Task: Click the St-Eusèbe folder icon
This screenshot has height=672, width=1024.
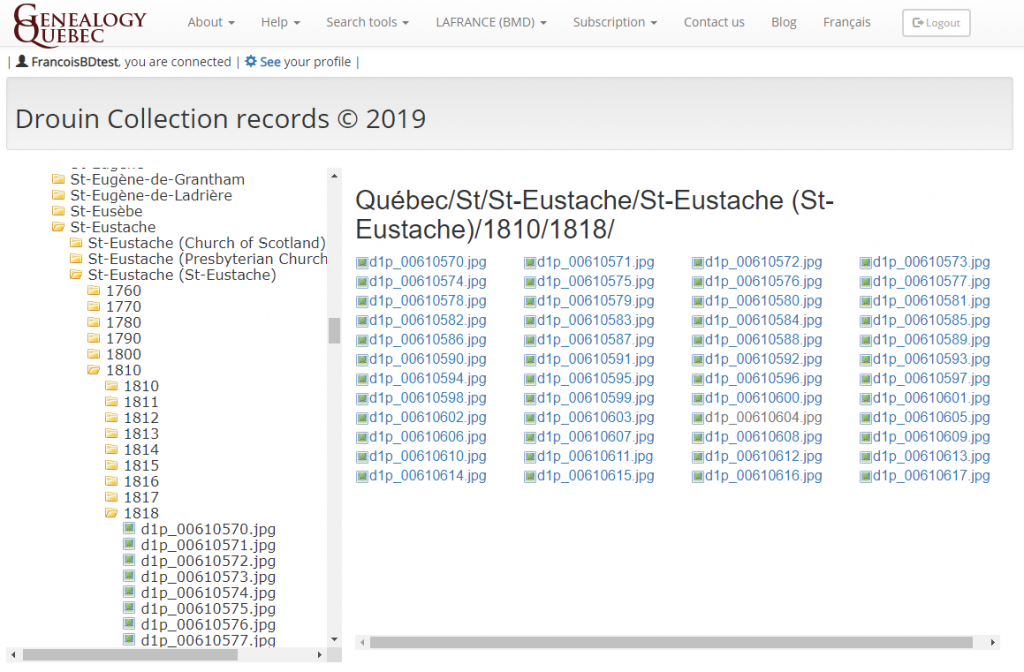Action: pos(58,211)
